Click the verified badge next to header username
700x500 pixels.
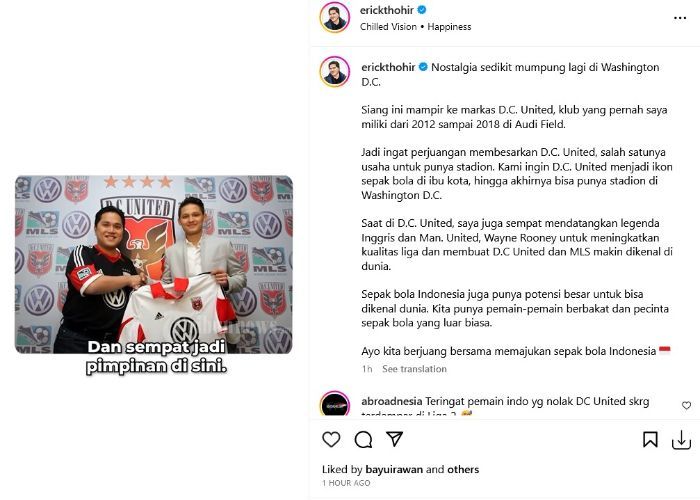point(422,10)
